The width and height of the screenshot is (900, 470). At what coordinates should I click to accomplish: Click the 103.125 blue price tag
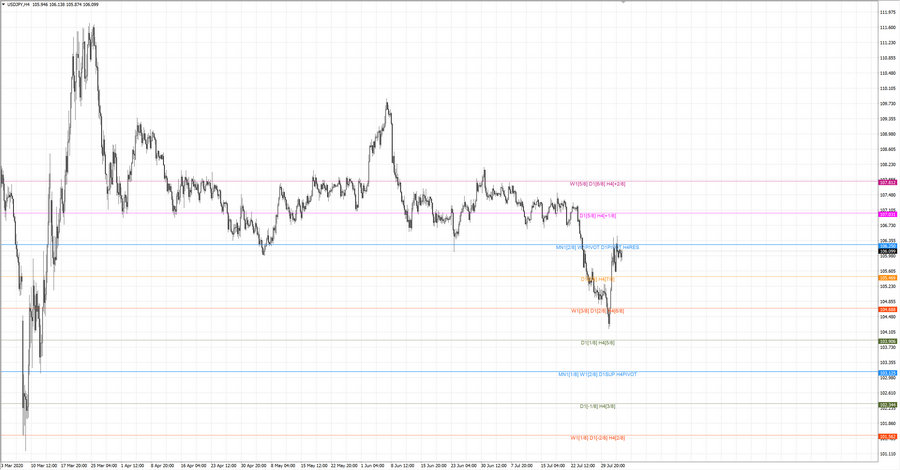pos(888,373)
